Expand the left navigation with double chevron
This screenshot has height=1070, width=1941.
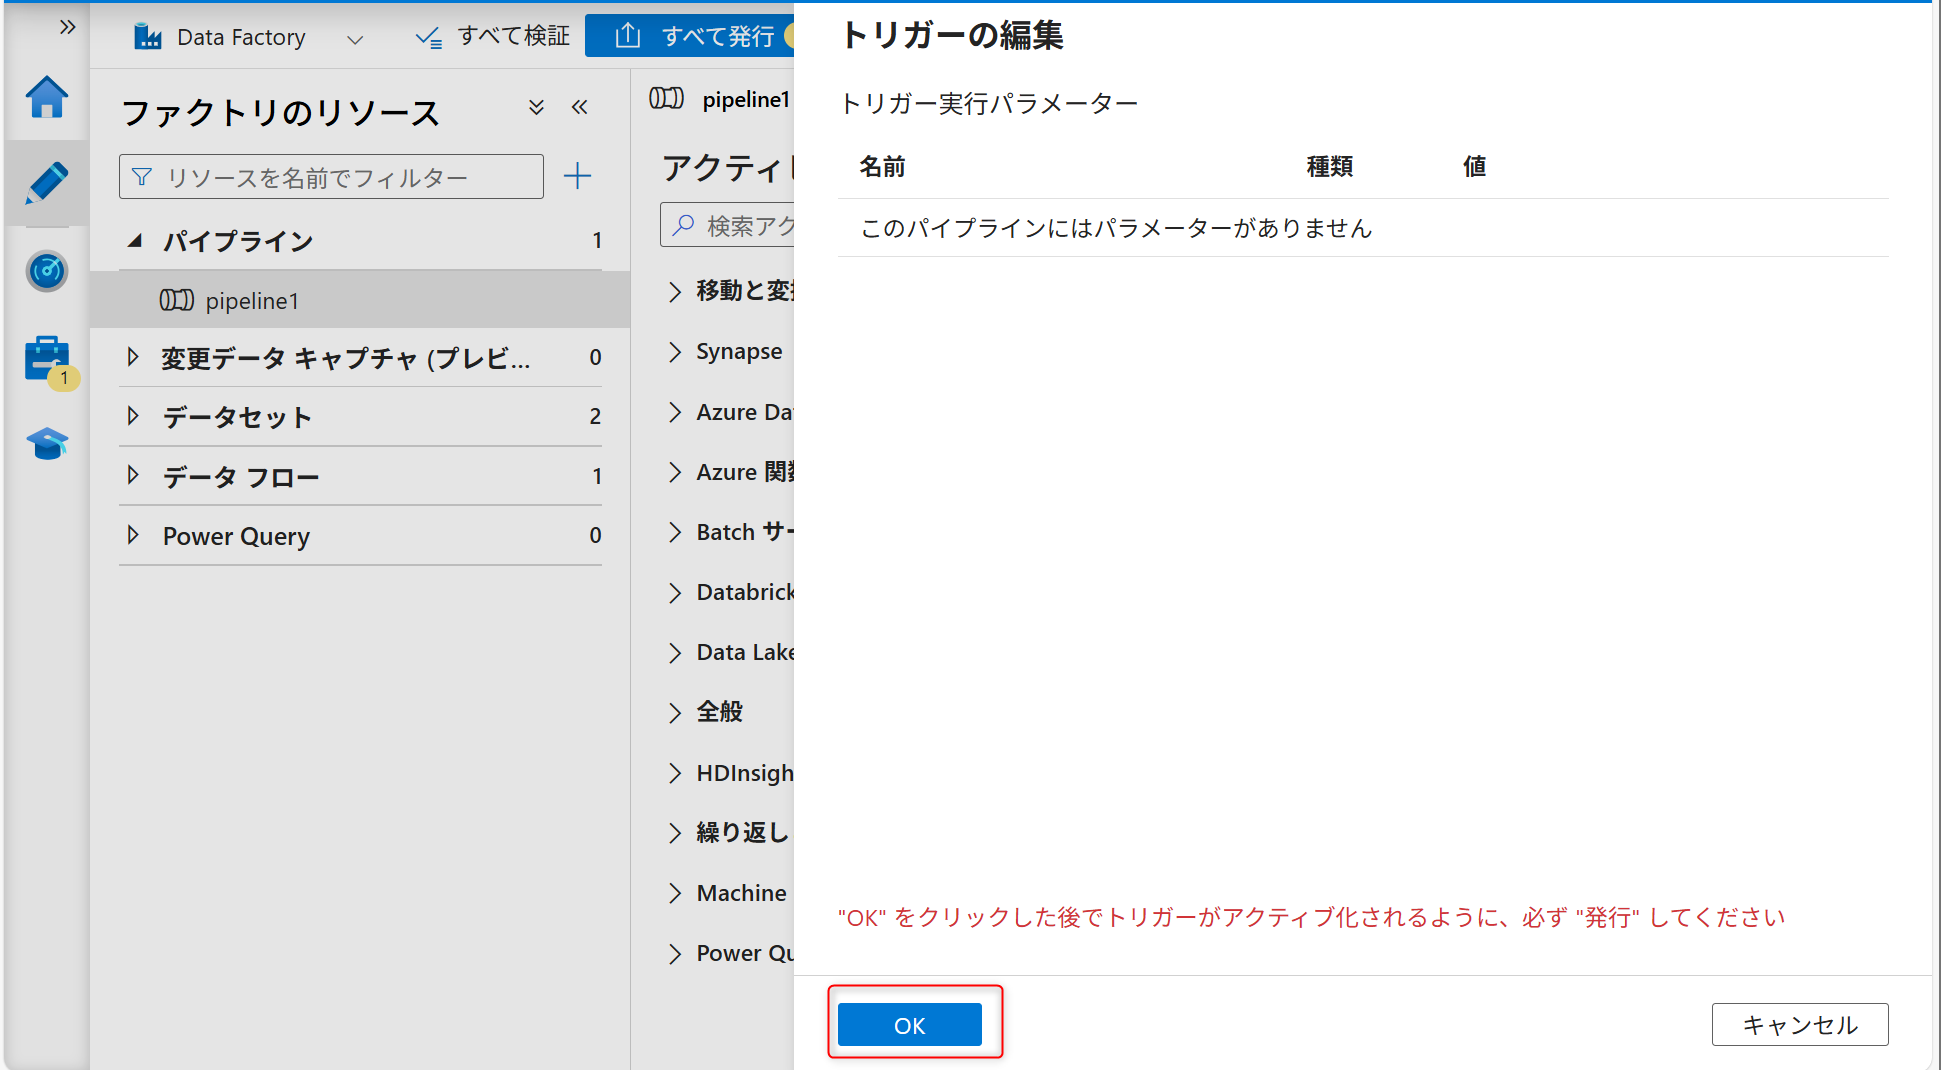(67, 27)
